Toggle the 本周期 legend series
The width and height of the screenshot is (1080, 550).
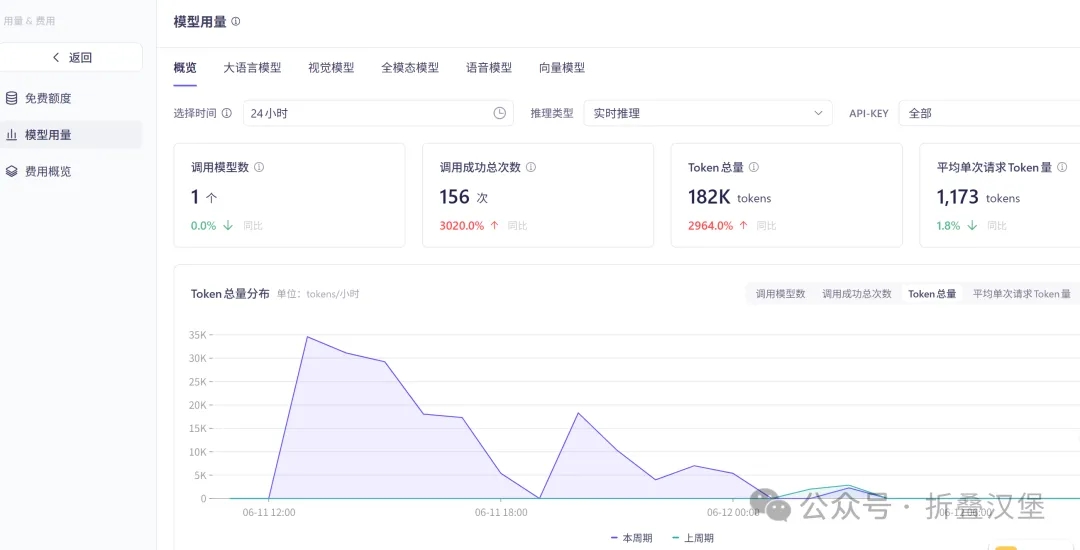click(632, 538)
